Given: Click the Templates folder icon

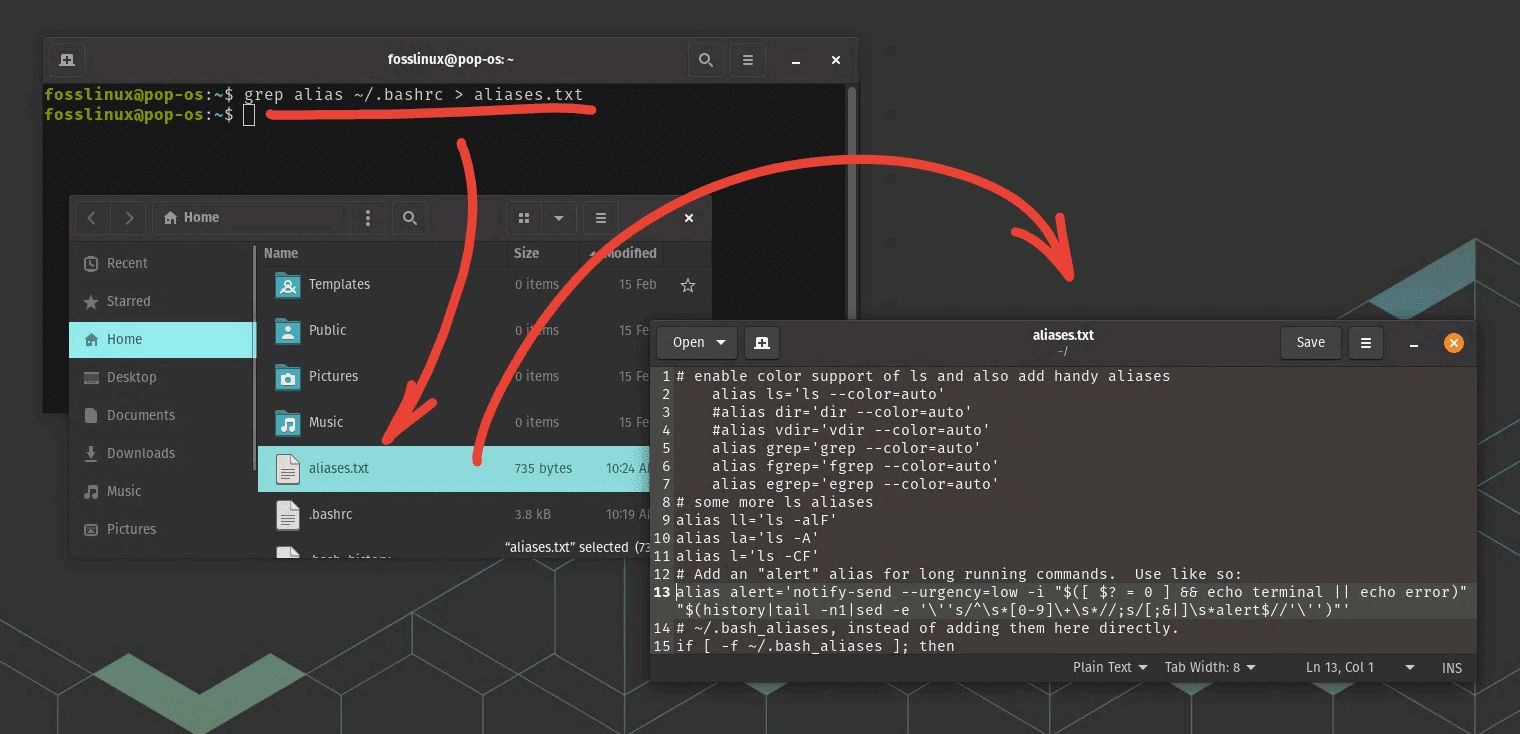Looking at the screenshot, I should click(288, 285).
